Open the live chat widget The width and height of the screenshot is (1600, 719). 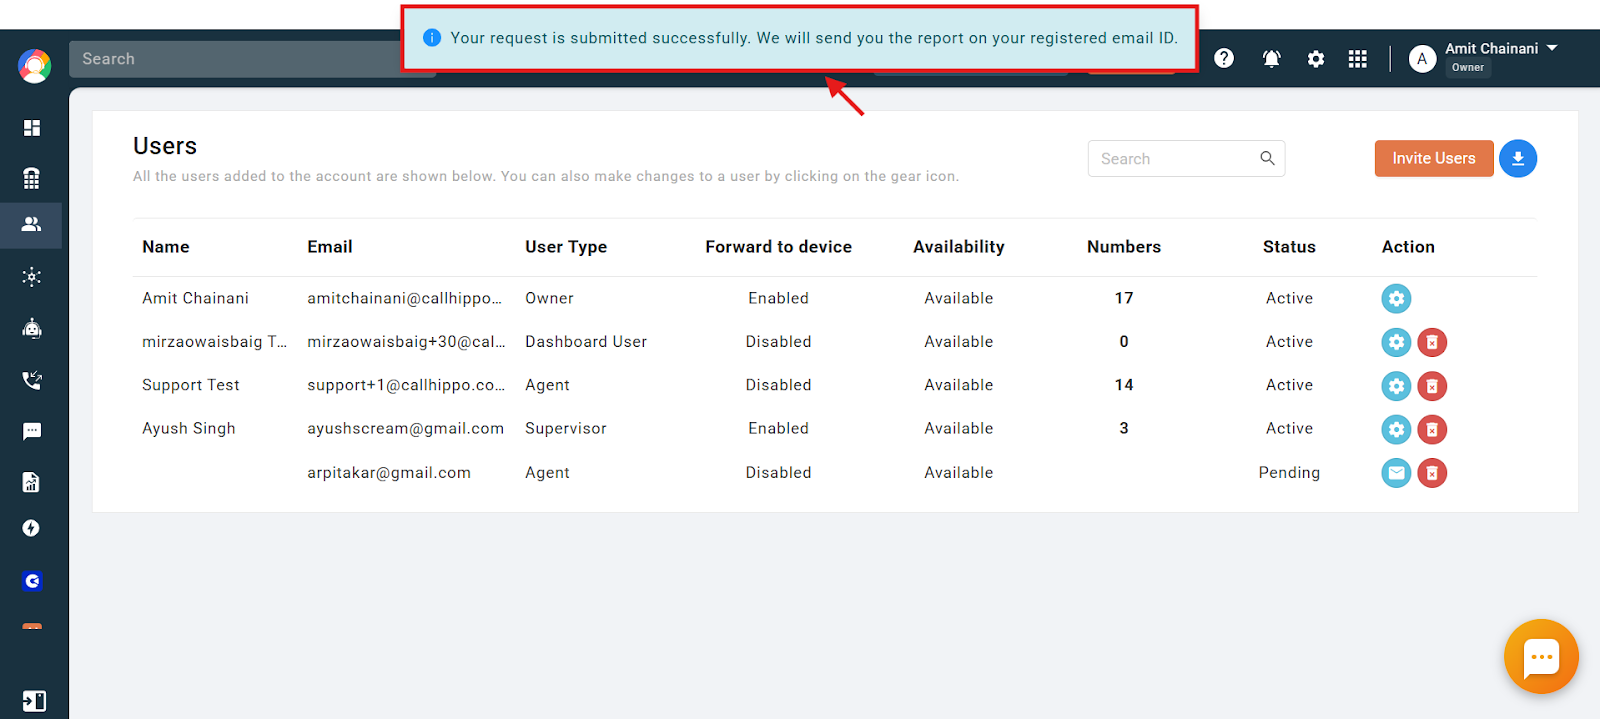pos(1541,657)
